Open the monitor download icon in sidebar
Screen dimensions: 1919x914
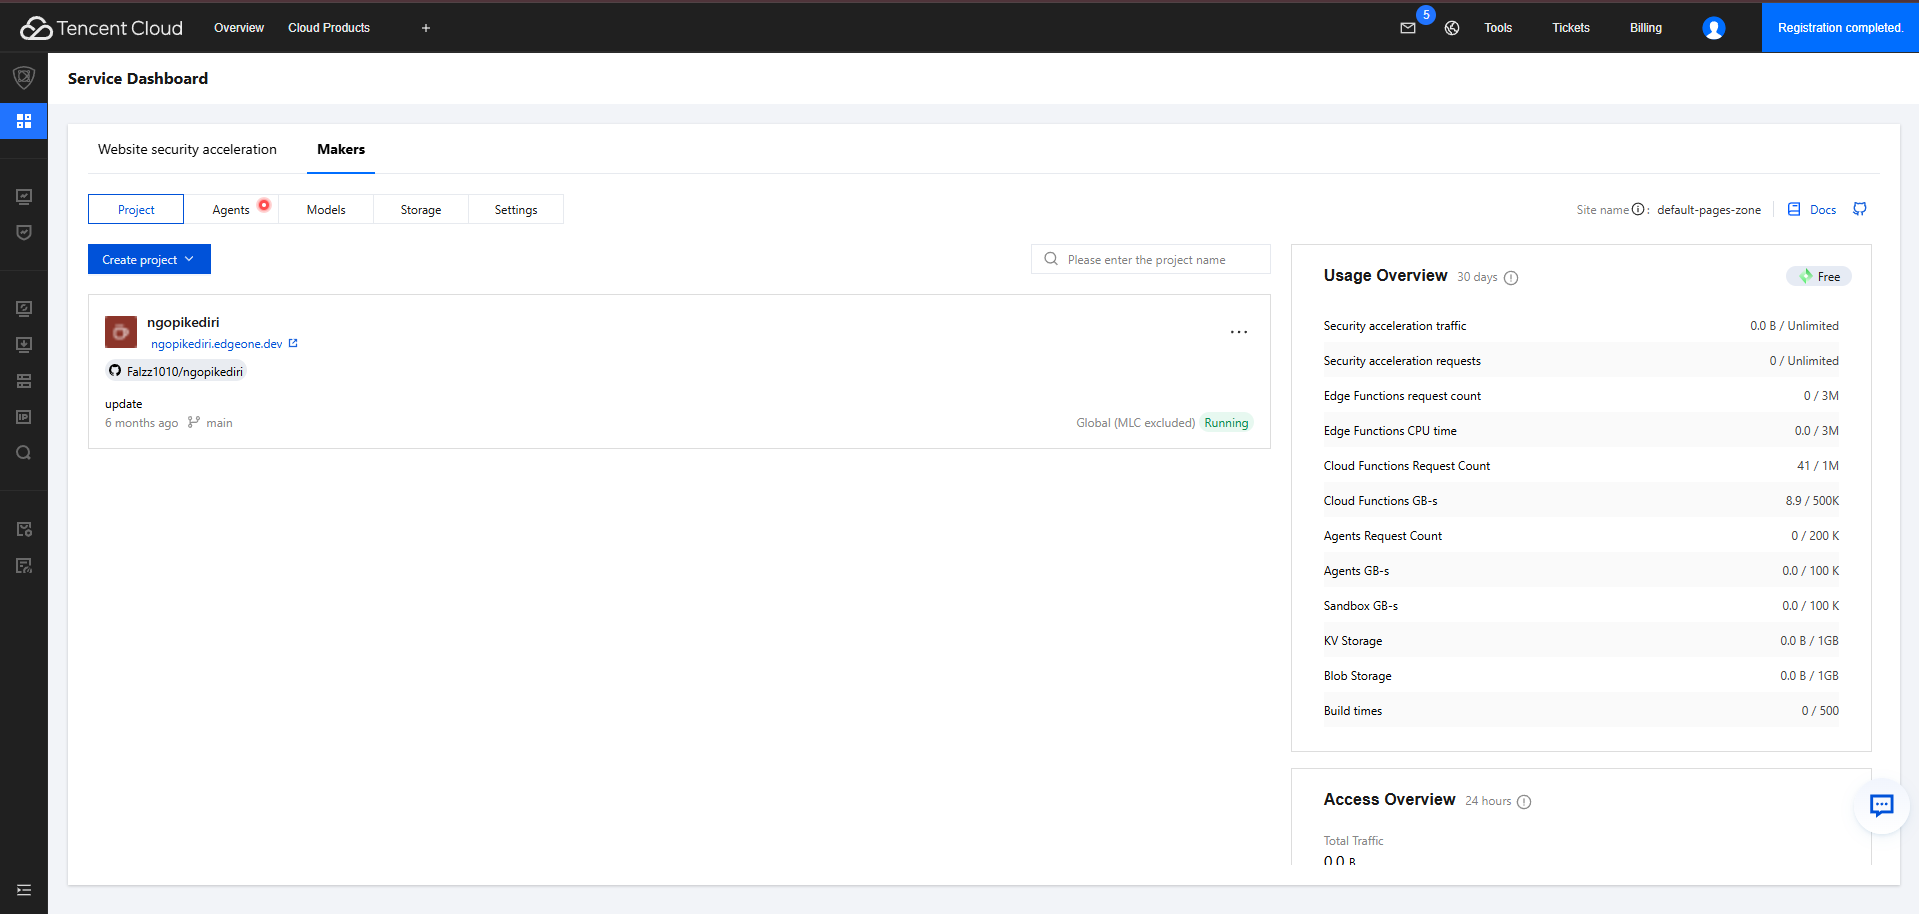(x=24, y=345)
